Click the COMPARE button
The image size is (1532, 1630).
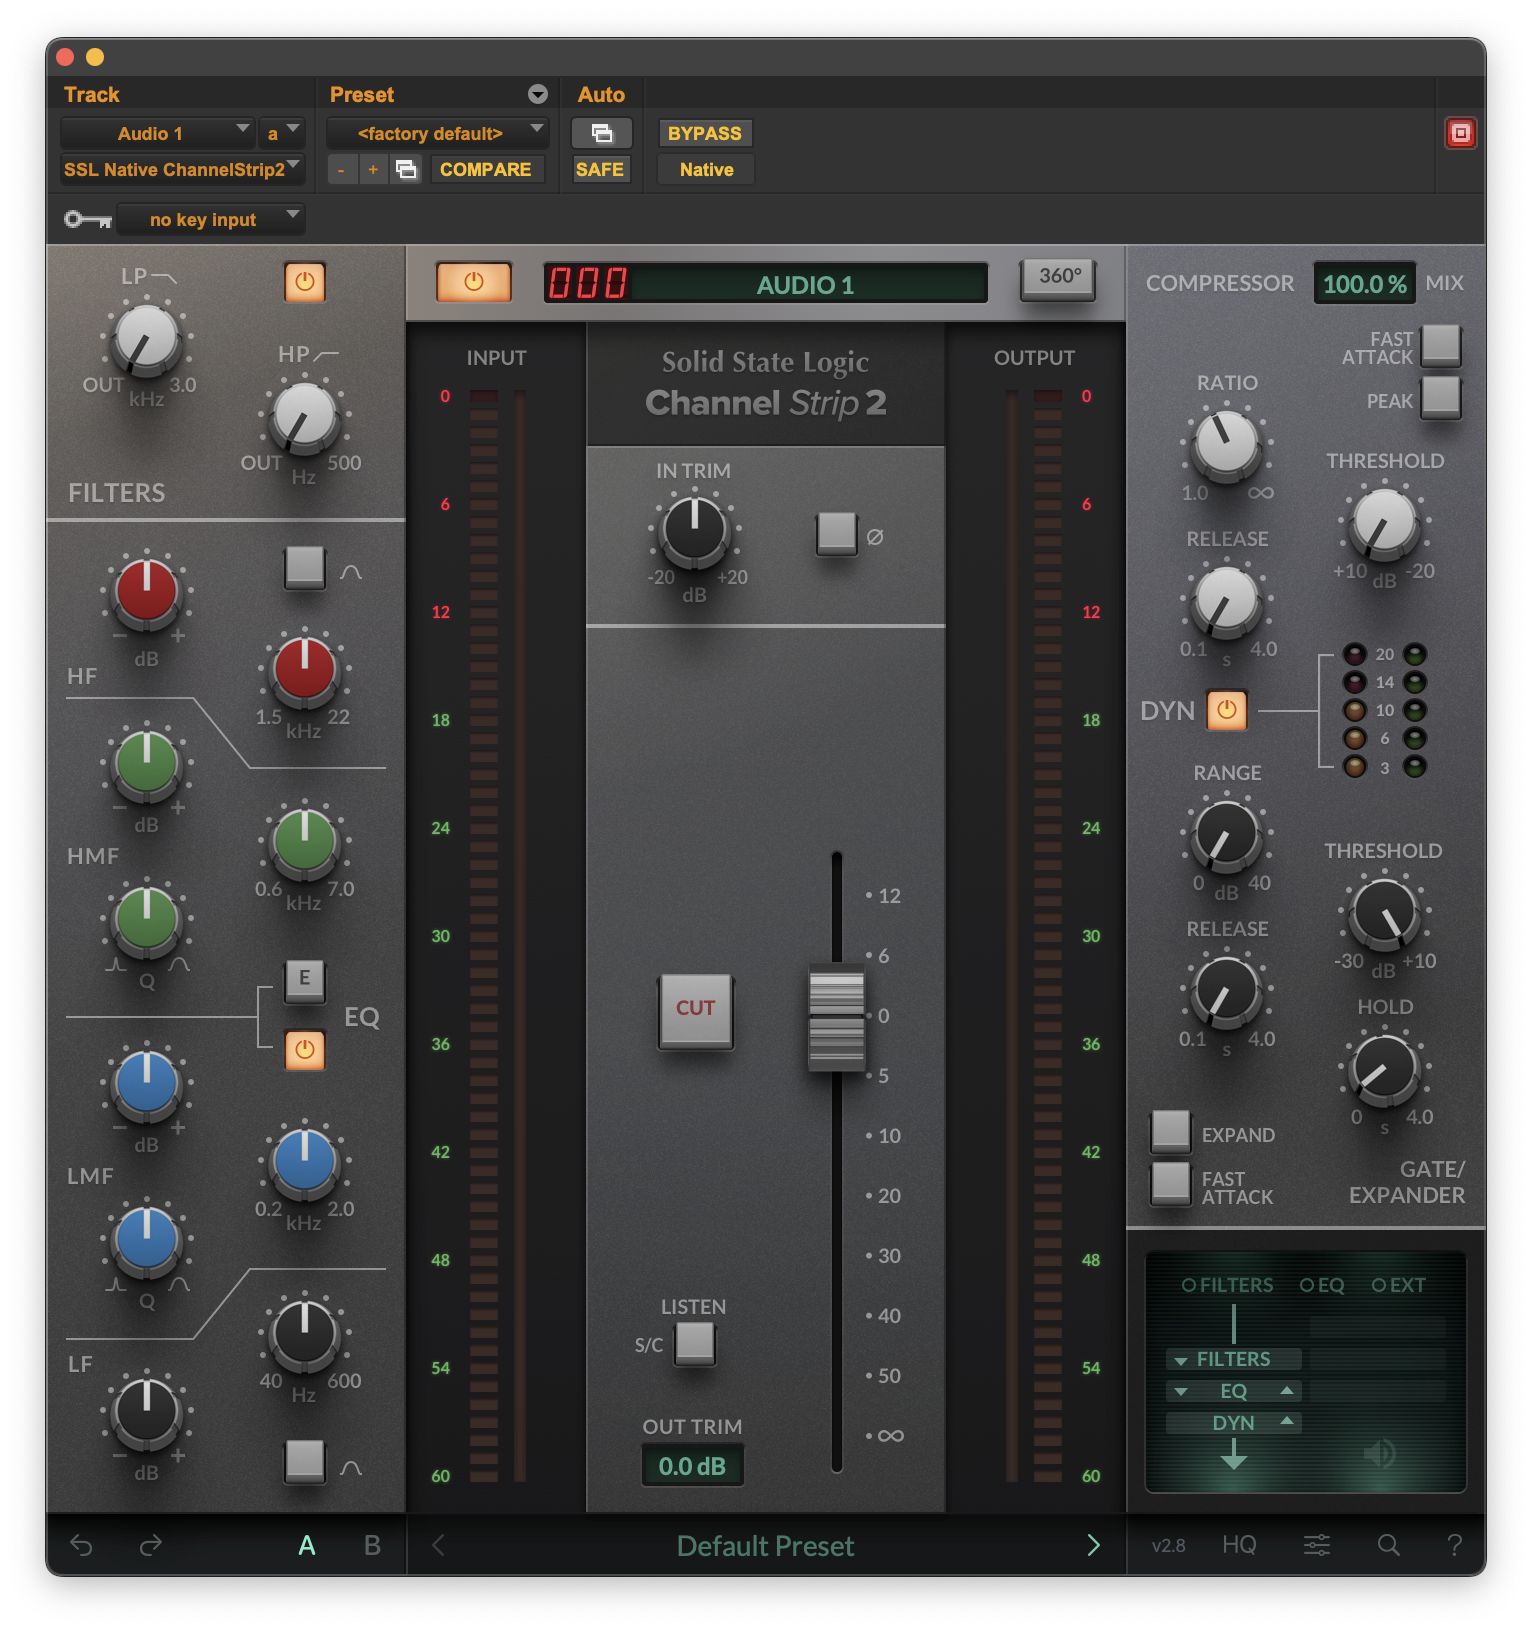[x=486, y=169]
